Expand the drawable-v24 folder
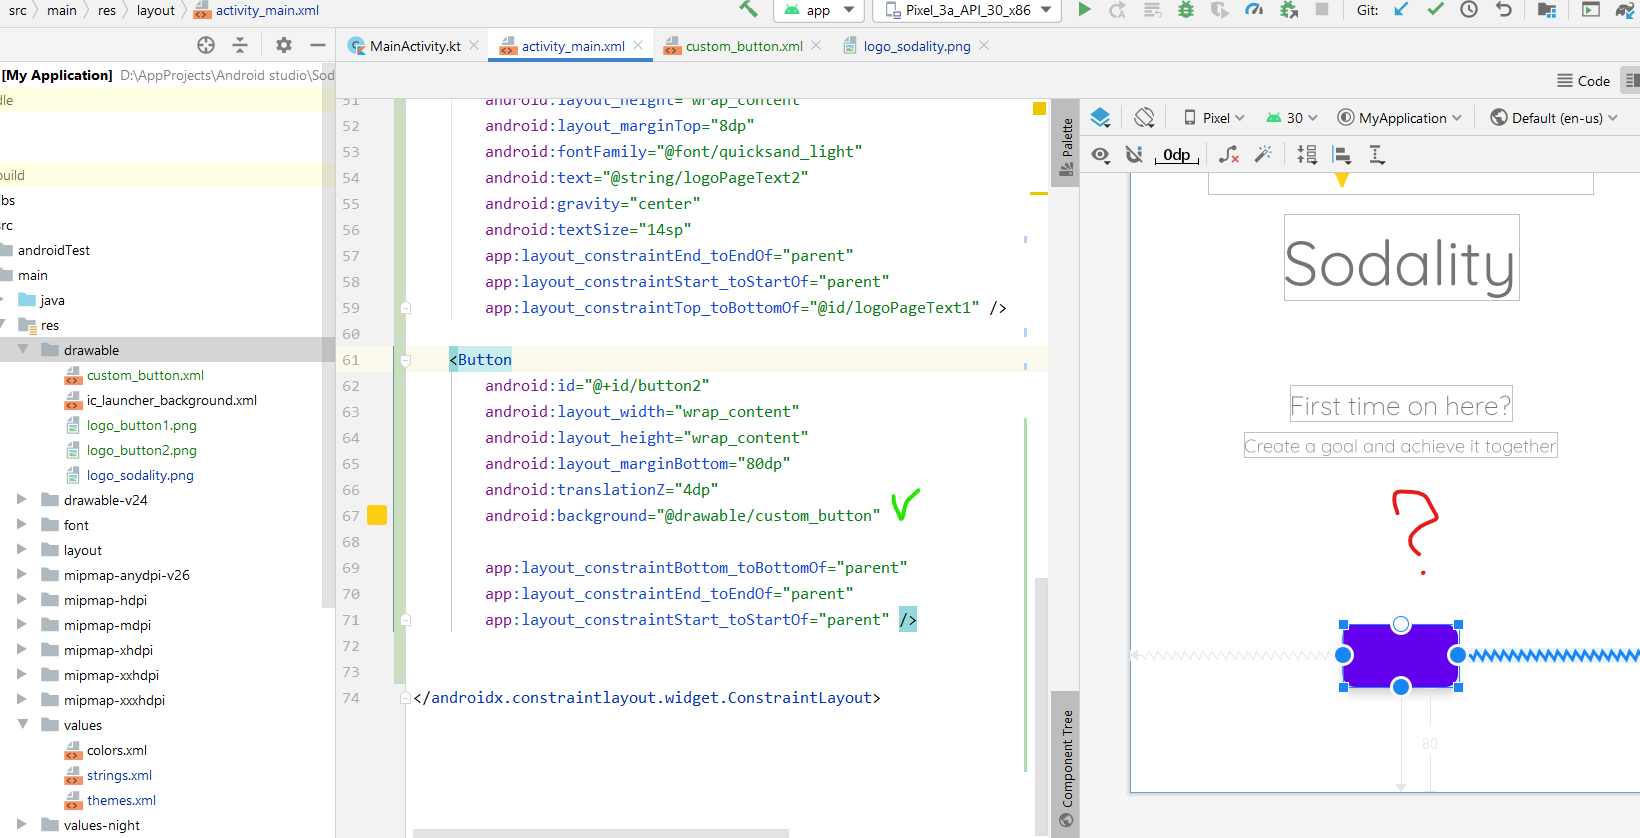Image resolution: width=1640 pixels, height=838 pixels. click(22, 499)
